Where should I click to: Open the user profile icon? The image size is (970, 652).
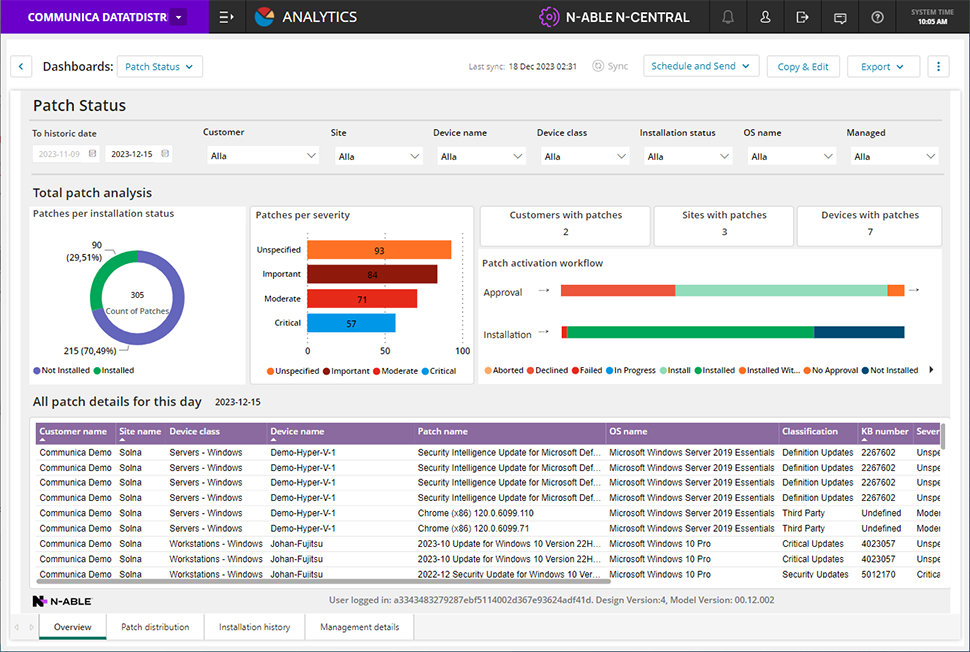pos(765,17)
